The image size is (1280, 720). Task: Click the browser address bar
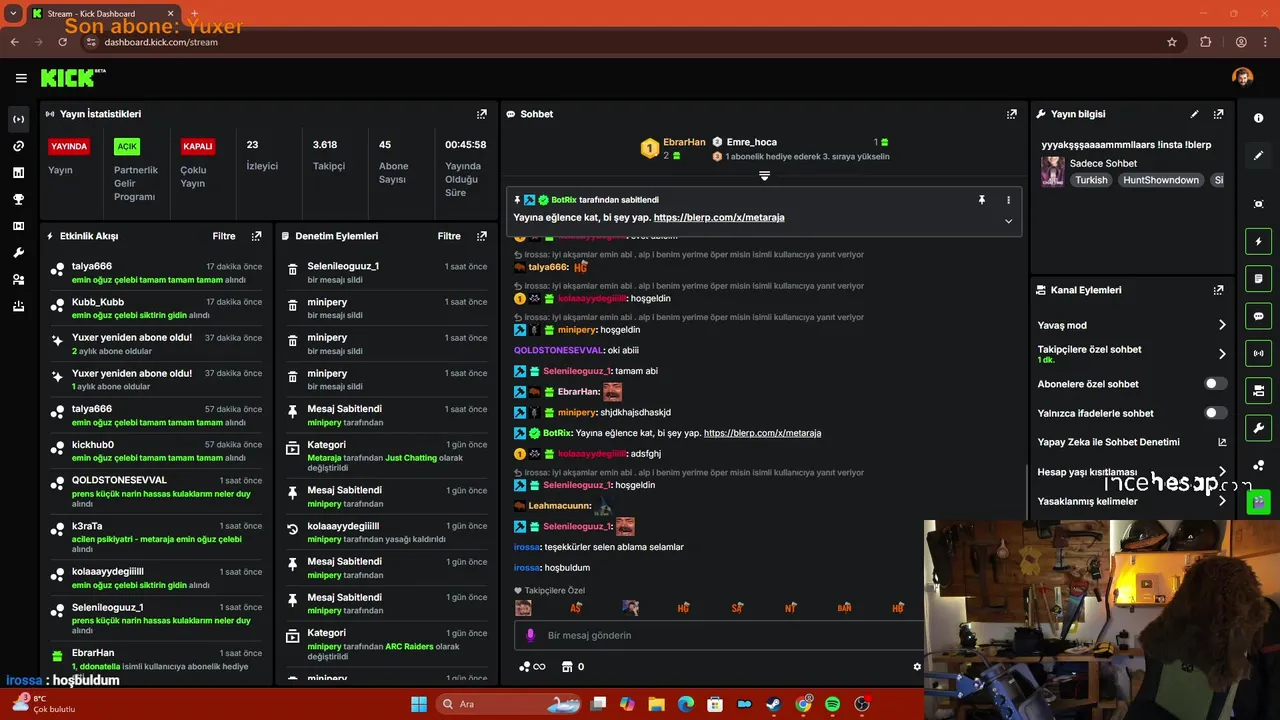click(x=630, y=42)
